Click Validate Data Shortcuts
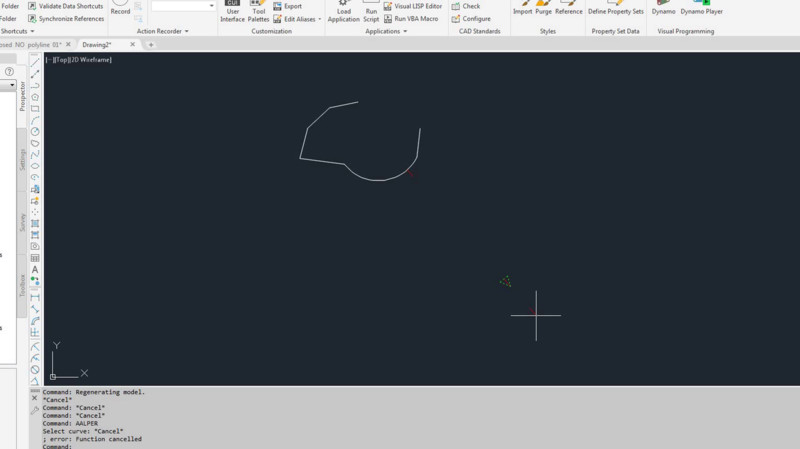This screenshot has height=449, width=800. pyautogui.click(x=66, y=6)
